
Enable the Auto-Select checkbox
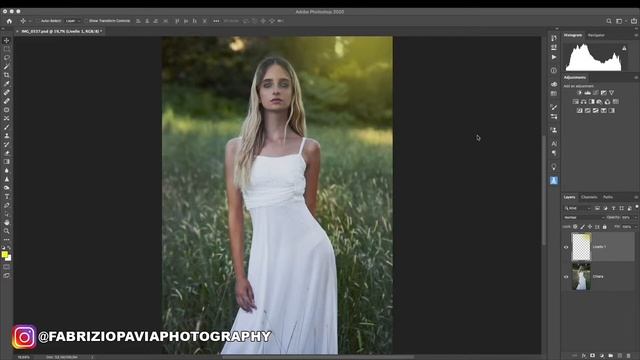click(x=38, y=21)
